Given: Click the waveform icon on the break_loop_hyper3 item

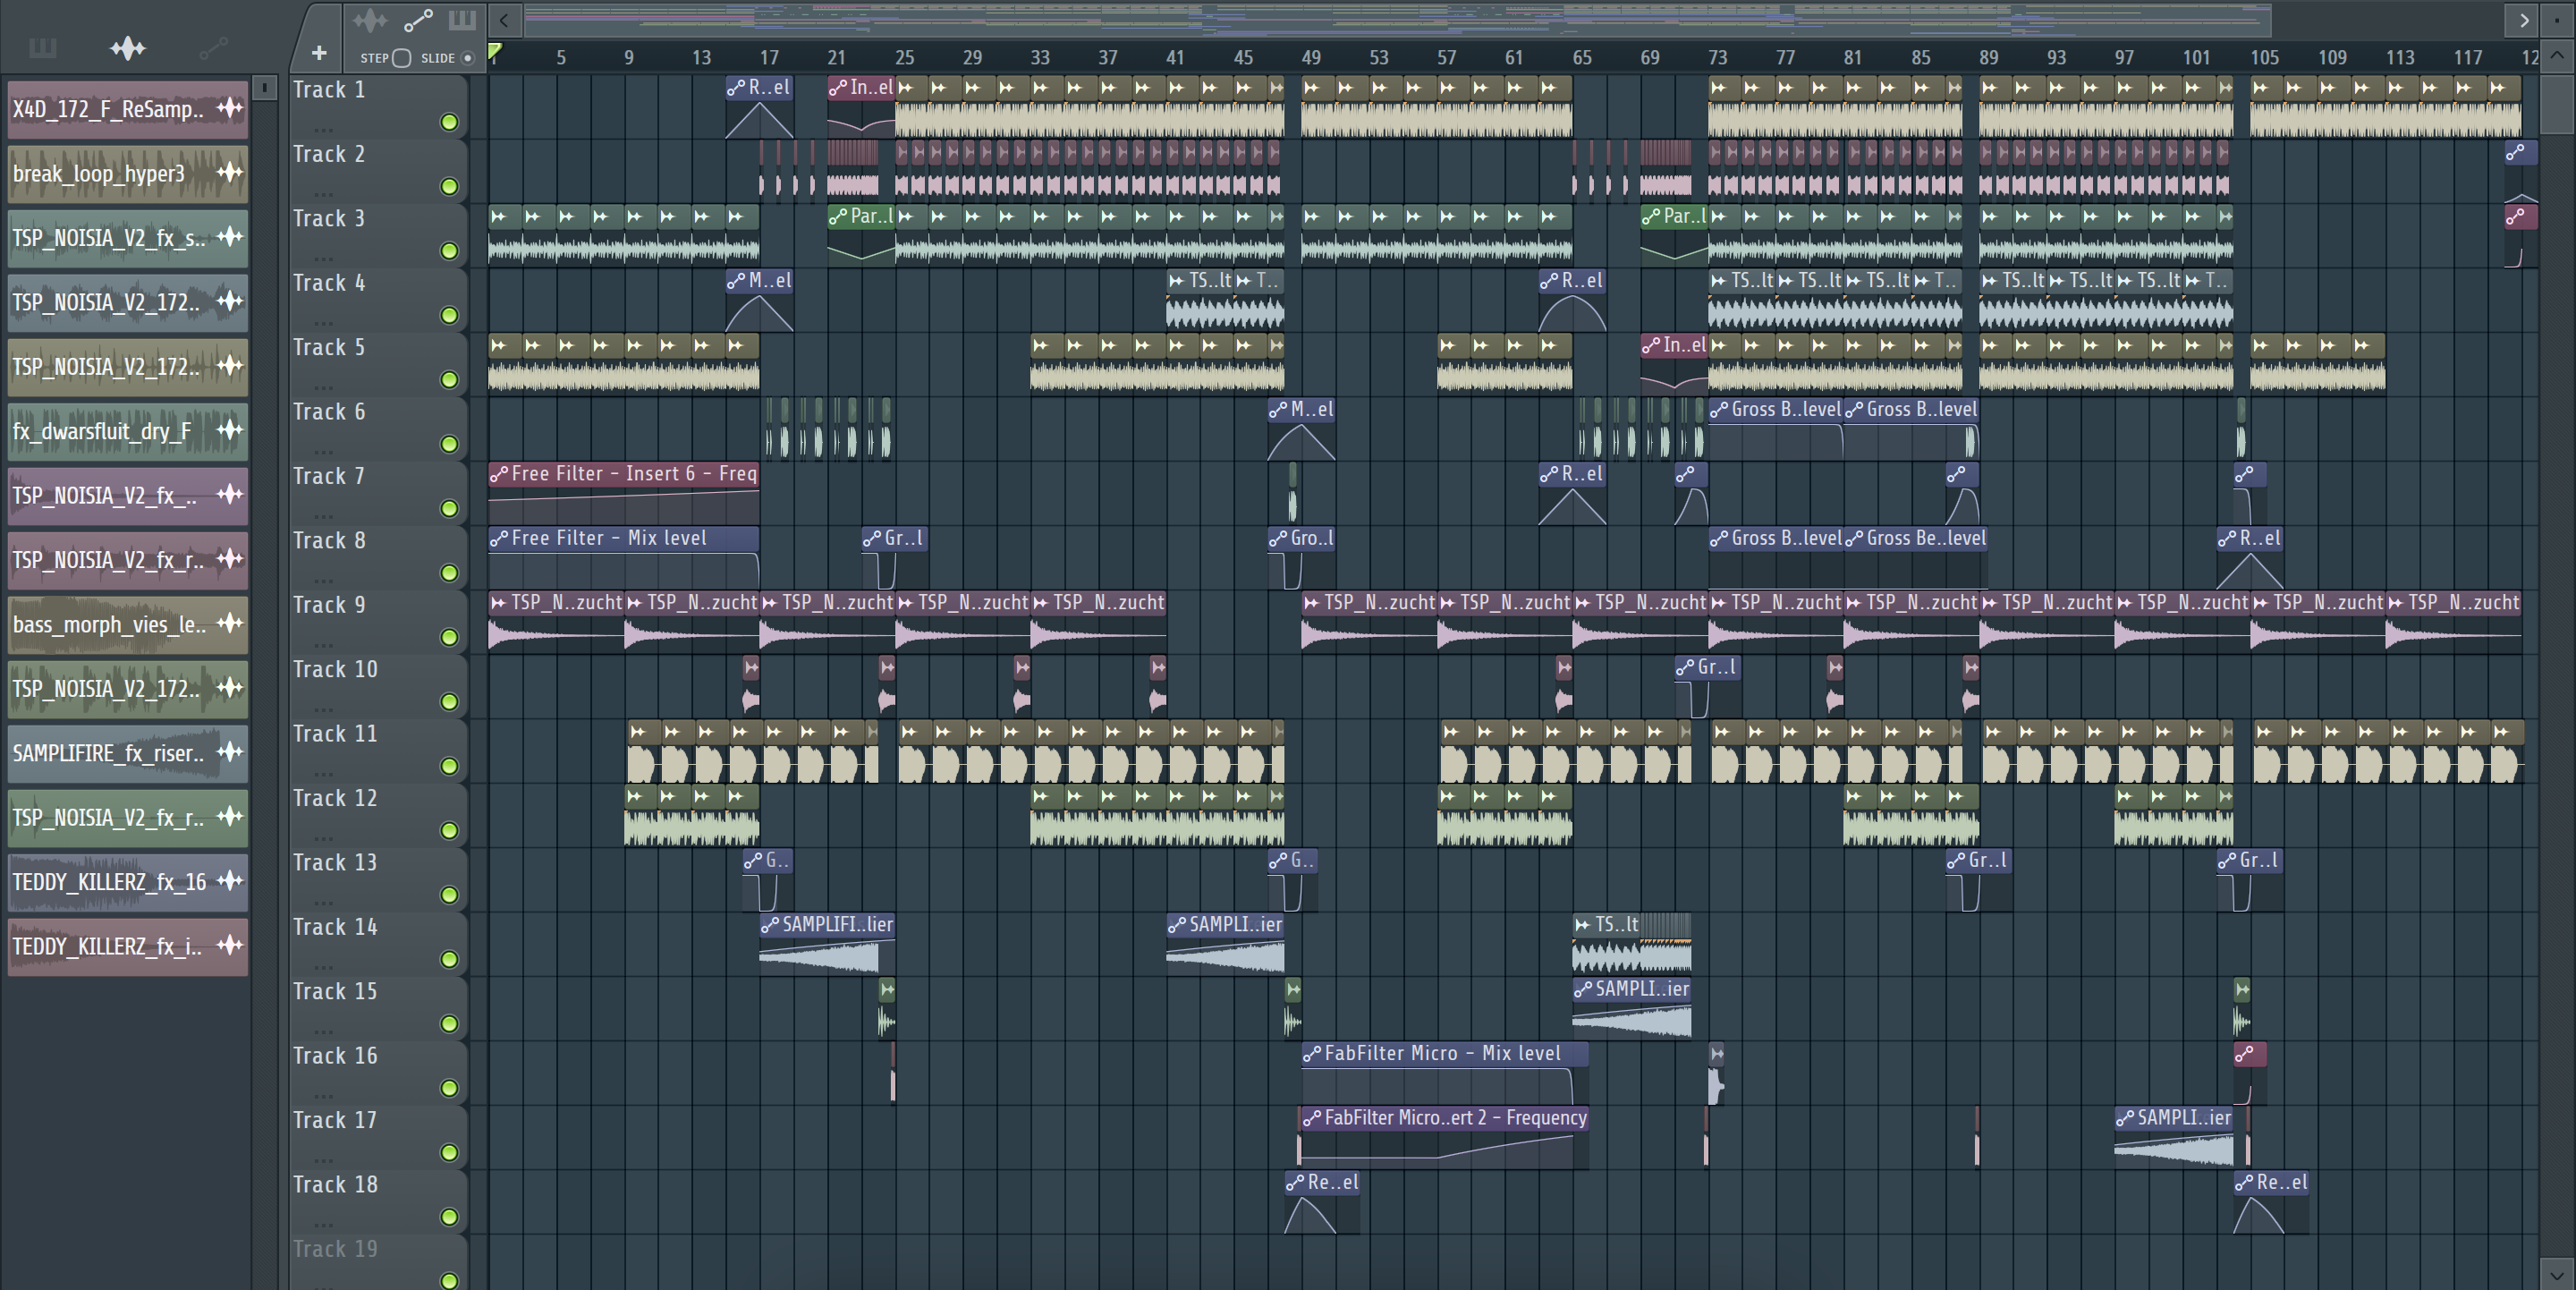Looking at the screenshot, I should coord(230,172).
